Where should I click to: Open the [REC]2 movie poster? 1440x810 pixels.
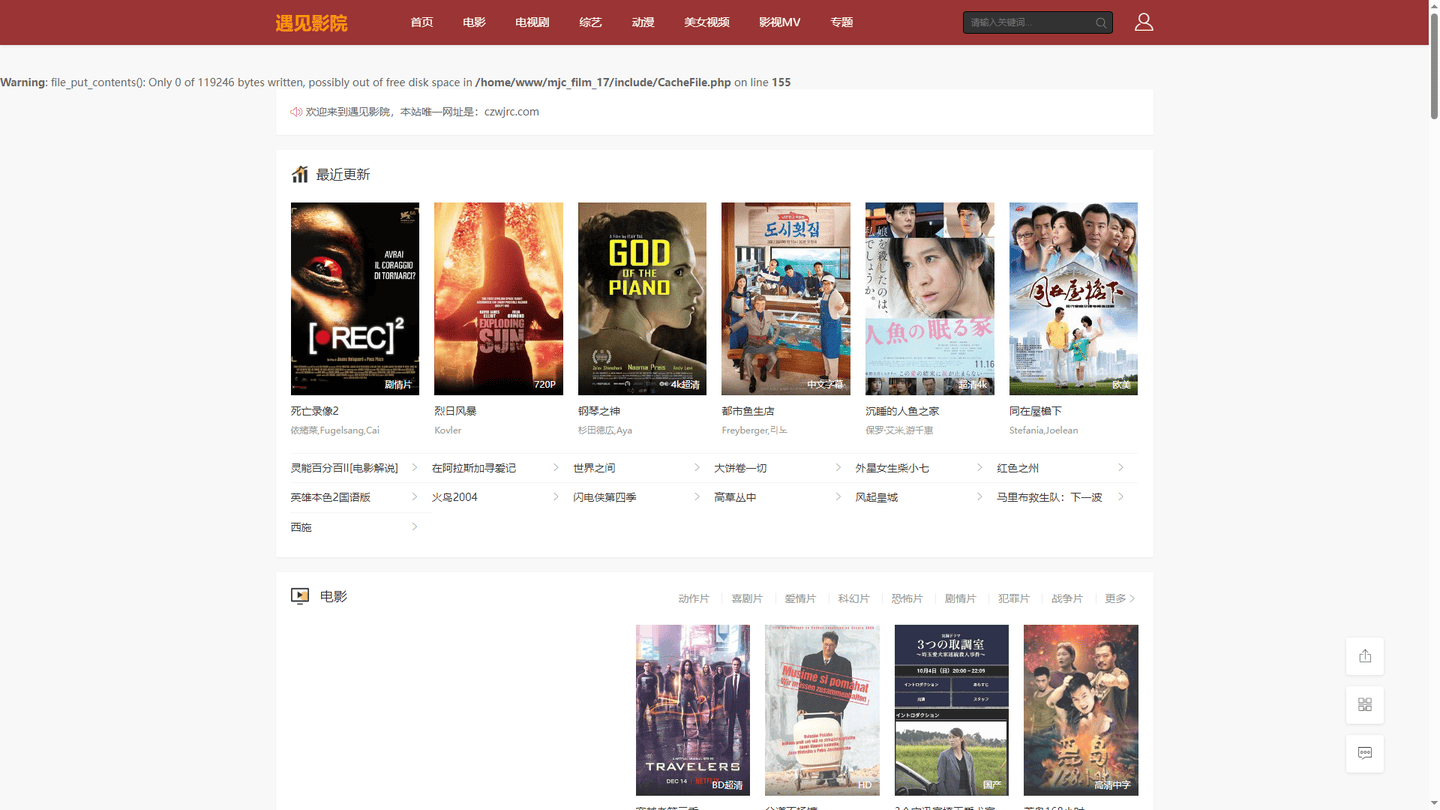click(x=355, y=299)
